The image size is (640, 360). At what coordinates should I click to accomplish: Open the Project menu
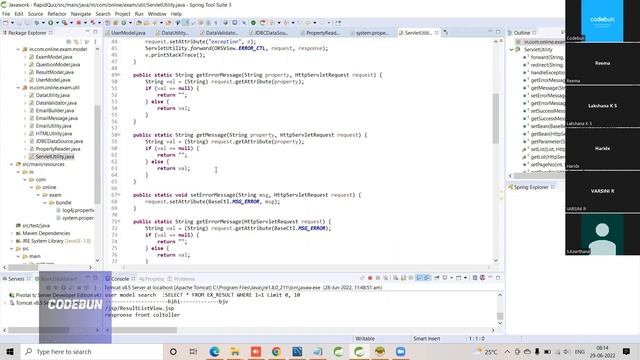pos(122,14)
